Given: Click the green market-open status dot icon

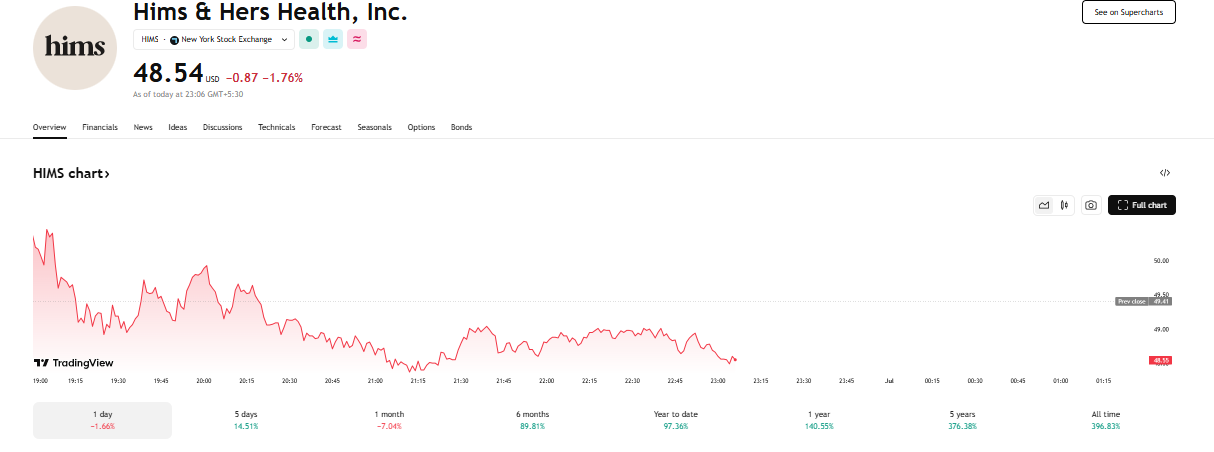Looking at the screenshot, I should pos(309,40).
